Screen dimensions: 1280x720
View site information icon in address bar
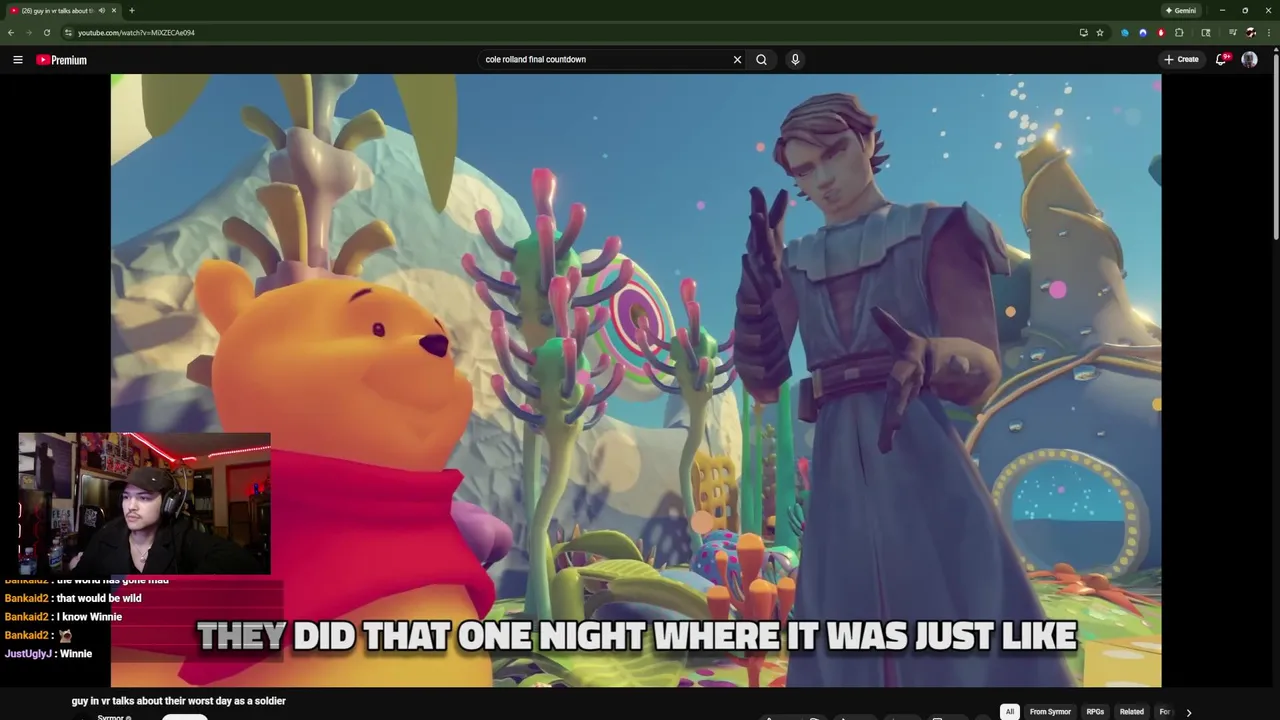pyautogui.click(x=68, y=32)
